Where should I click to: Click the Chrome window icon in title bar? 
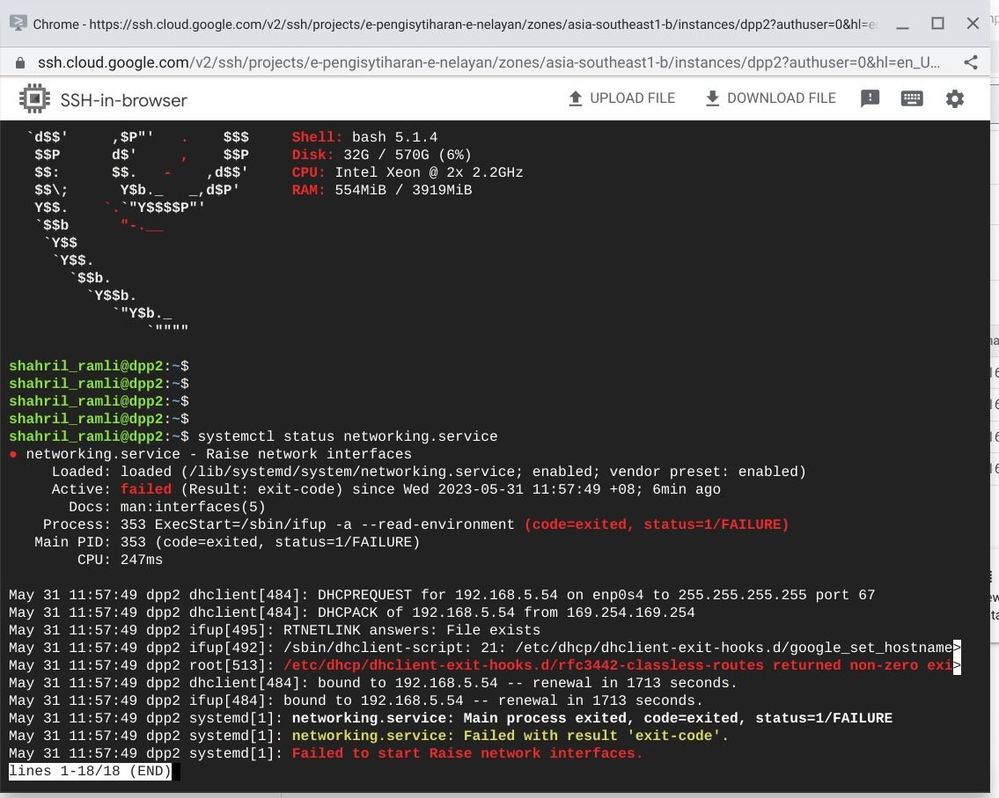tap(18, 24)
